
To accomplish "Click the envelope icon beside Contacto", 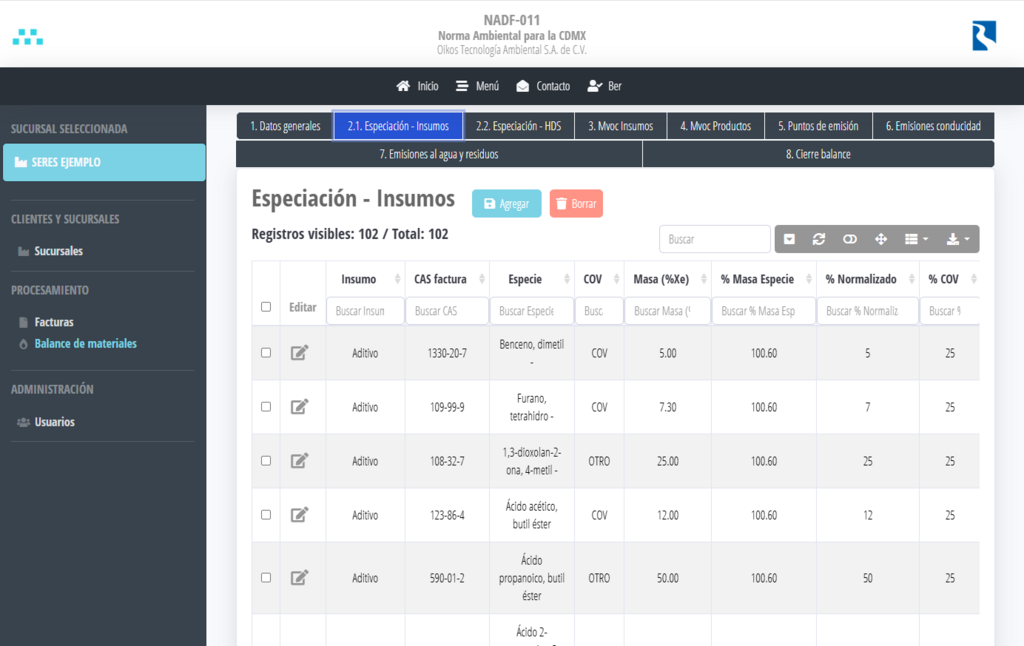I will click(522, 86).
